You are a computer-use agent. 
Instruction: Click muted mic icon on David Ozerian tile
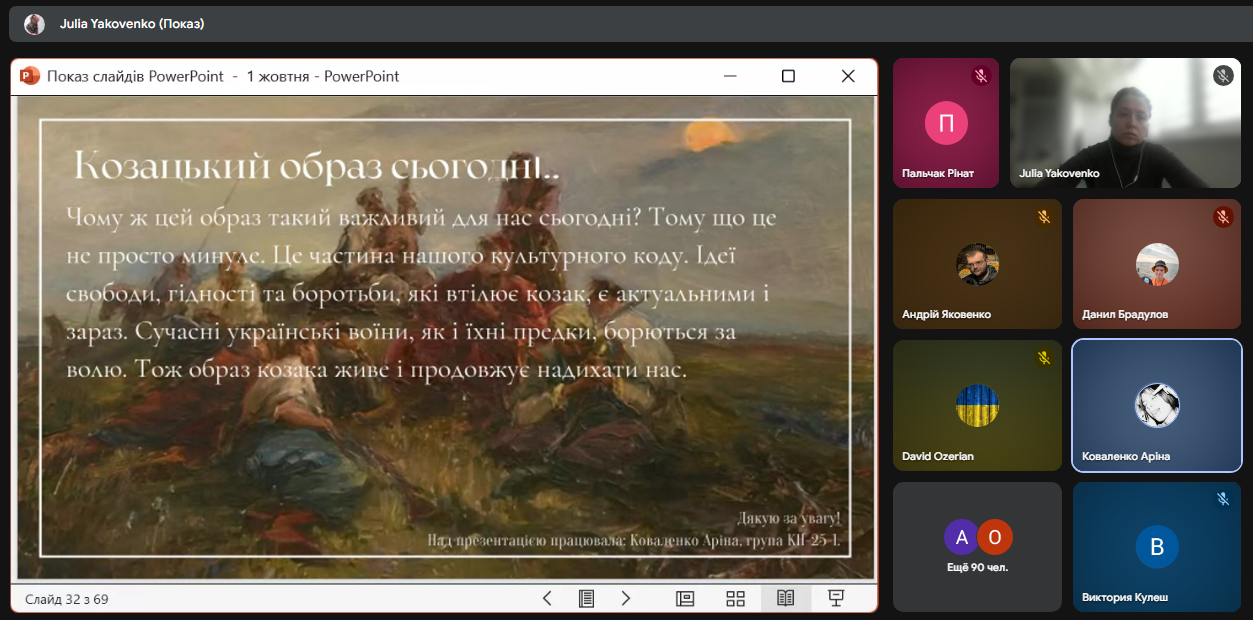point(1043,358)
